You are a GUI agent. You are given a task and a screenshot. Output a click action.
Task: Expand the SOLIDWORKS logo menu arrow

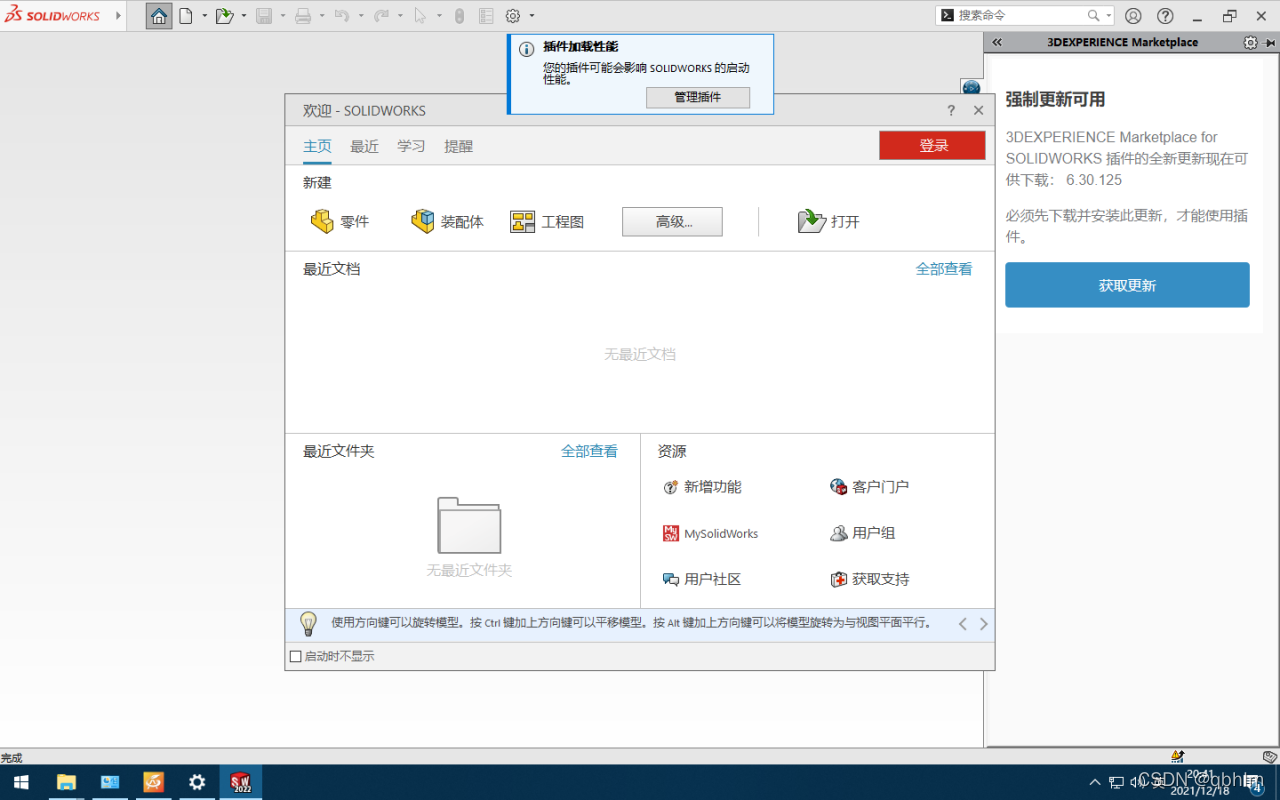click(x=119, y=16)
